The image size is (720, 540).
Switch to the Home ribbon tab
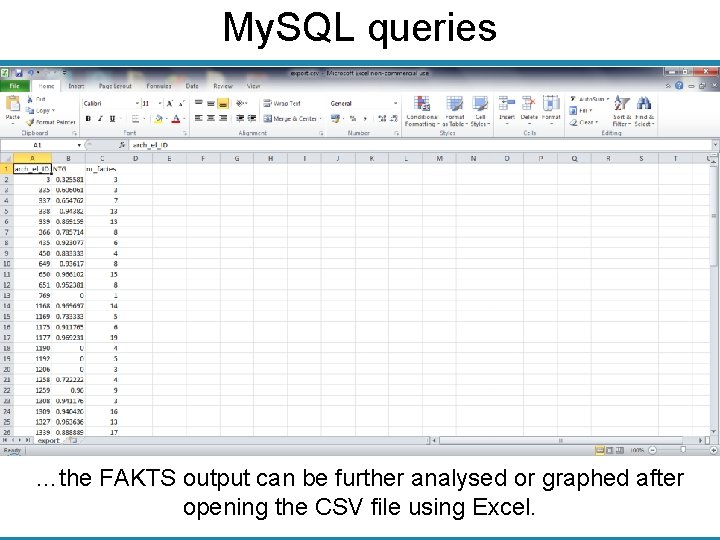point(46,86)
